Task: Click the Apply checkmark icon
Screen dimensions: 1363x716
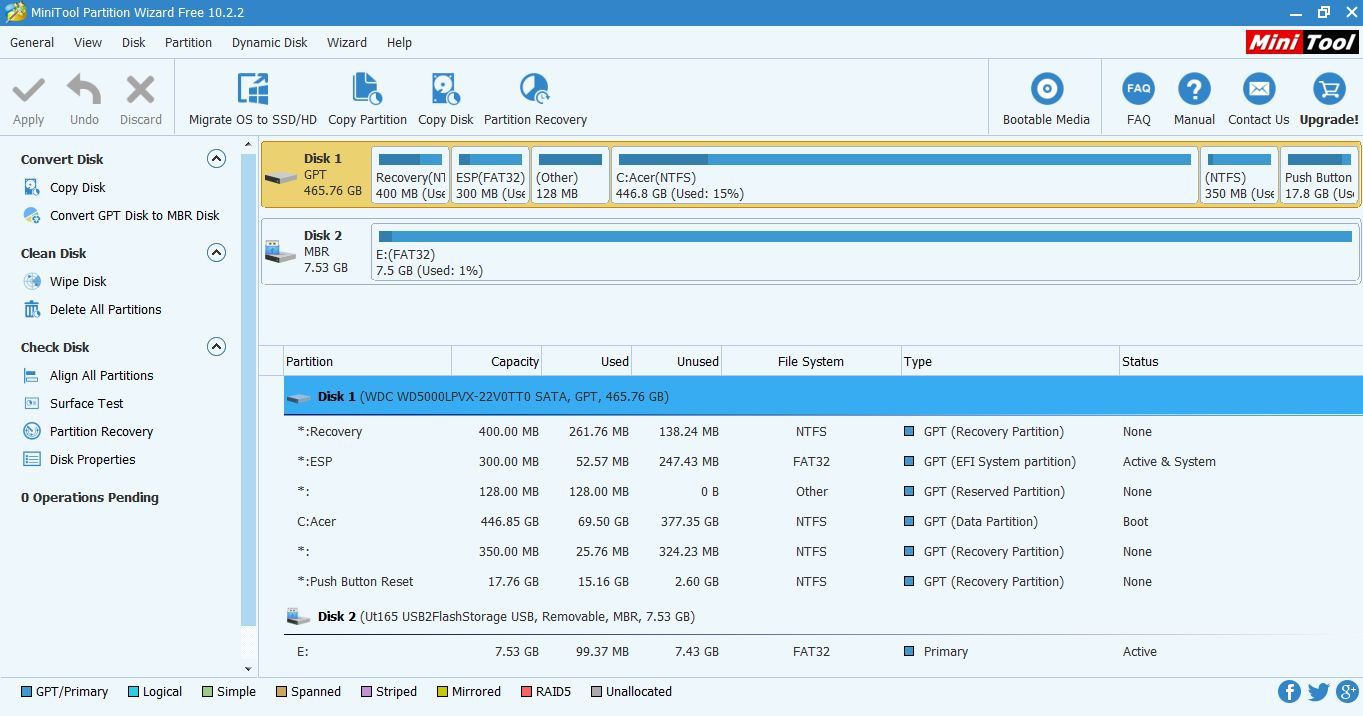Action: point(28,89)
